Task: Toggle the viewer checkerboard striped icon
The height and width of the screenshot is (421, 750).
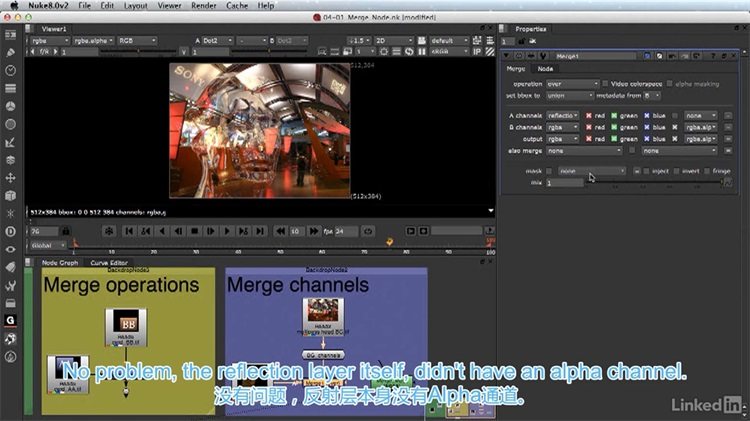Action: (x=490, y=51)
